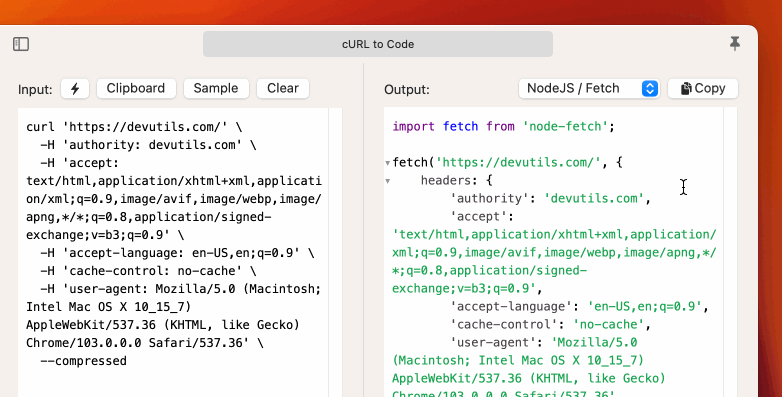Click the lightning bolt auto-detect button
Viewport: 782px width, 397px height.
click(75, 88)
